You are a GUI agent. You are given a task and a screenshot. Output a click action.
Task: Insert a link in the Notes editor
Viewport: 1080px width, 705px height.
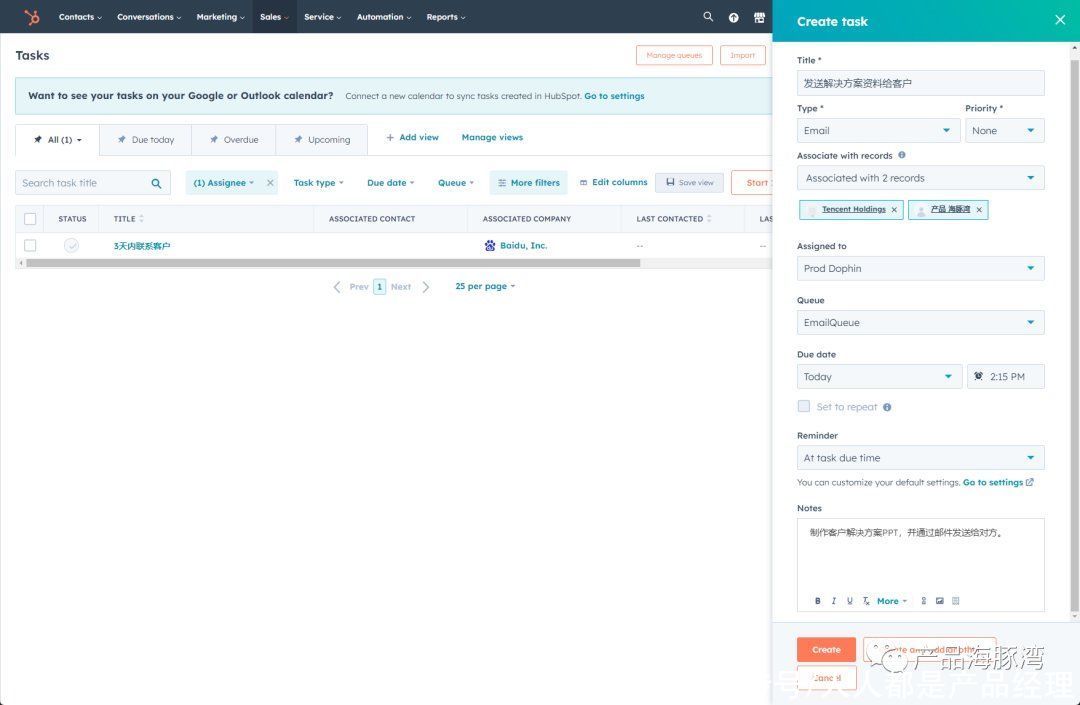[924, 601]
